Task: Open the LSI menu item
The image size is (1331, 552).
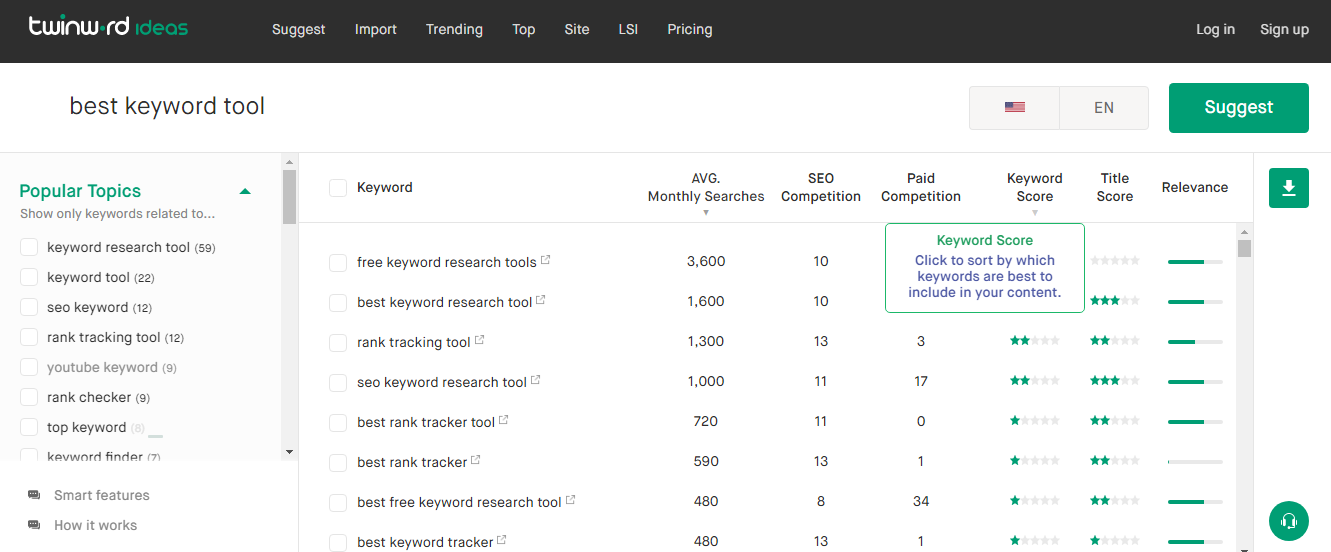Action: point(628,29)
